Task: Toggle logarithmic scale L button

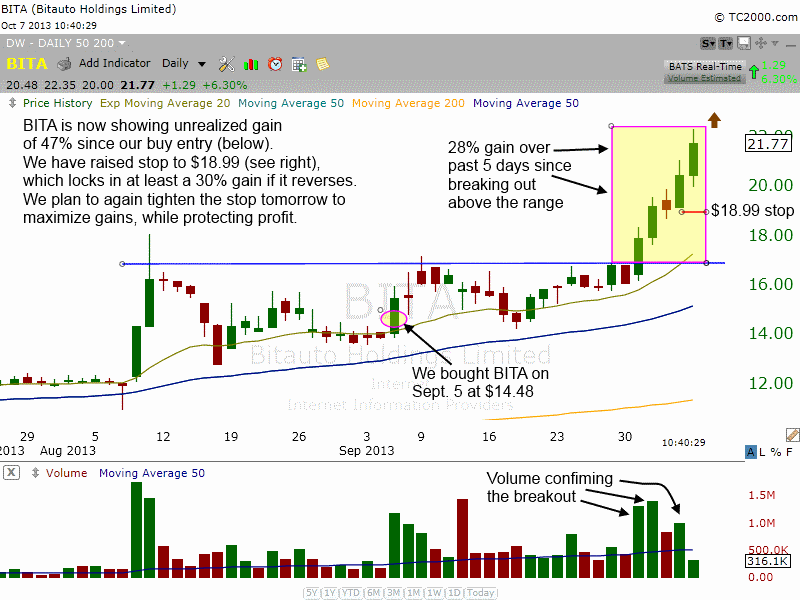Action: click(762, 452)
